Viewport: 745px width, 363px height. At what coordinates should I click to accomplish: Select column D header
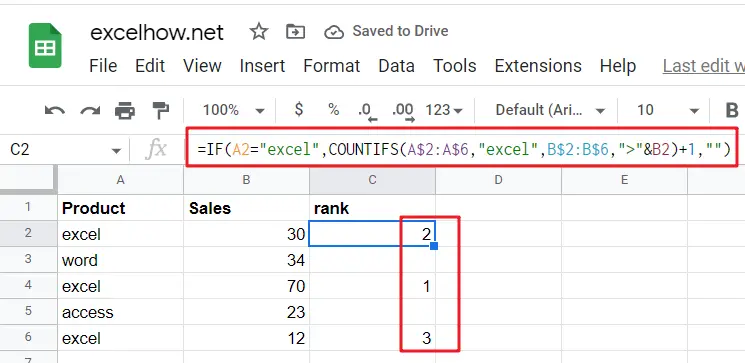click(x=498, y=180)
